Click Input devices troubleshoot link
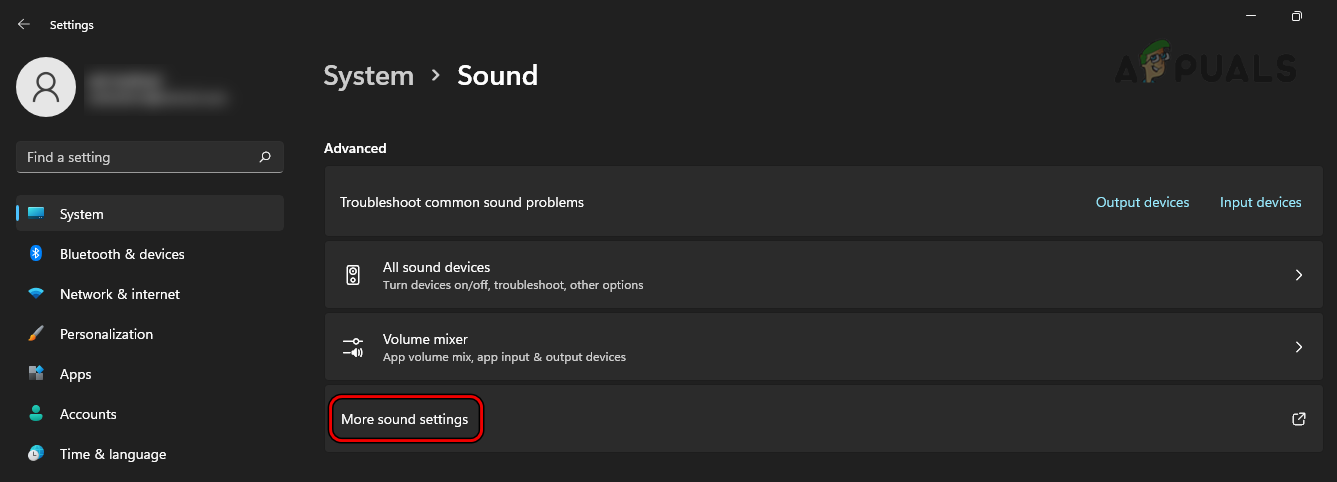The image size is (1337, 482). 1260,202
